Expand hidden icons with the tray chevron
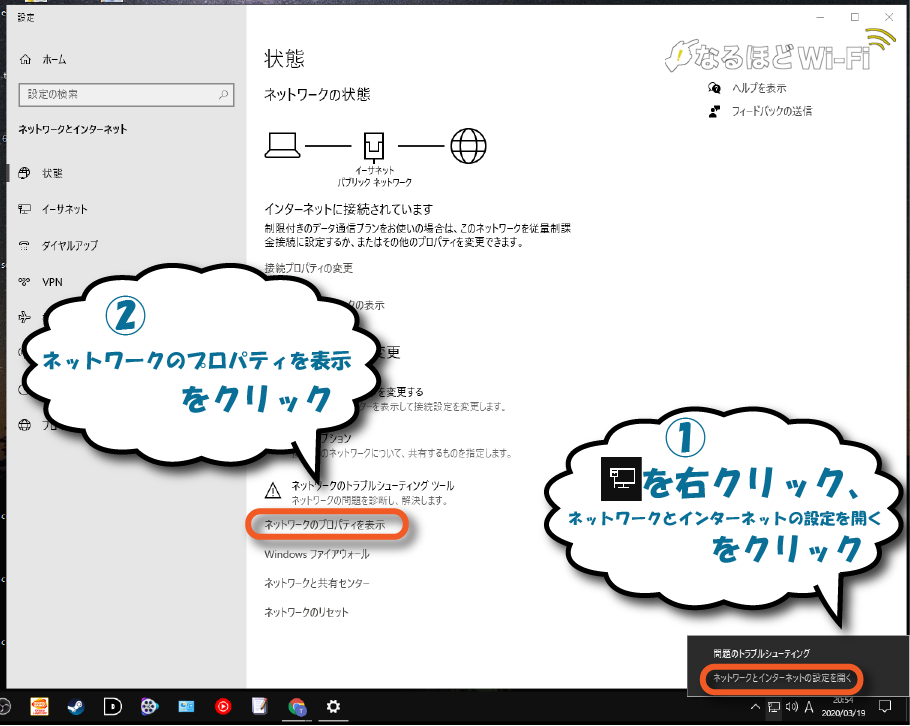This screenshot has width=910, height=726. tap(755, 707)
